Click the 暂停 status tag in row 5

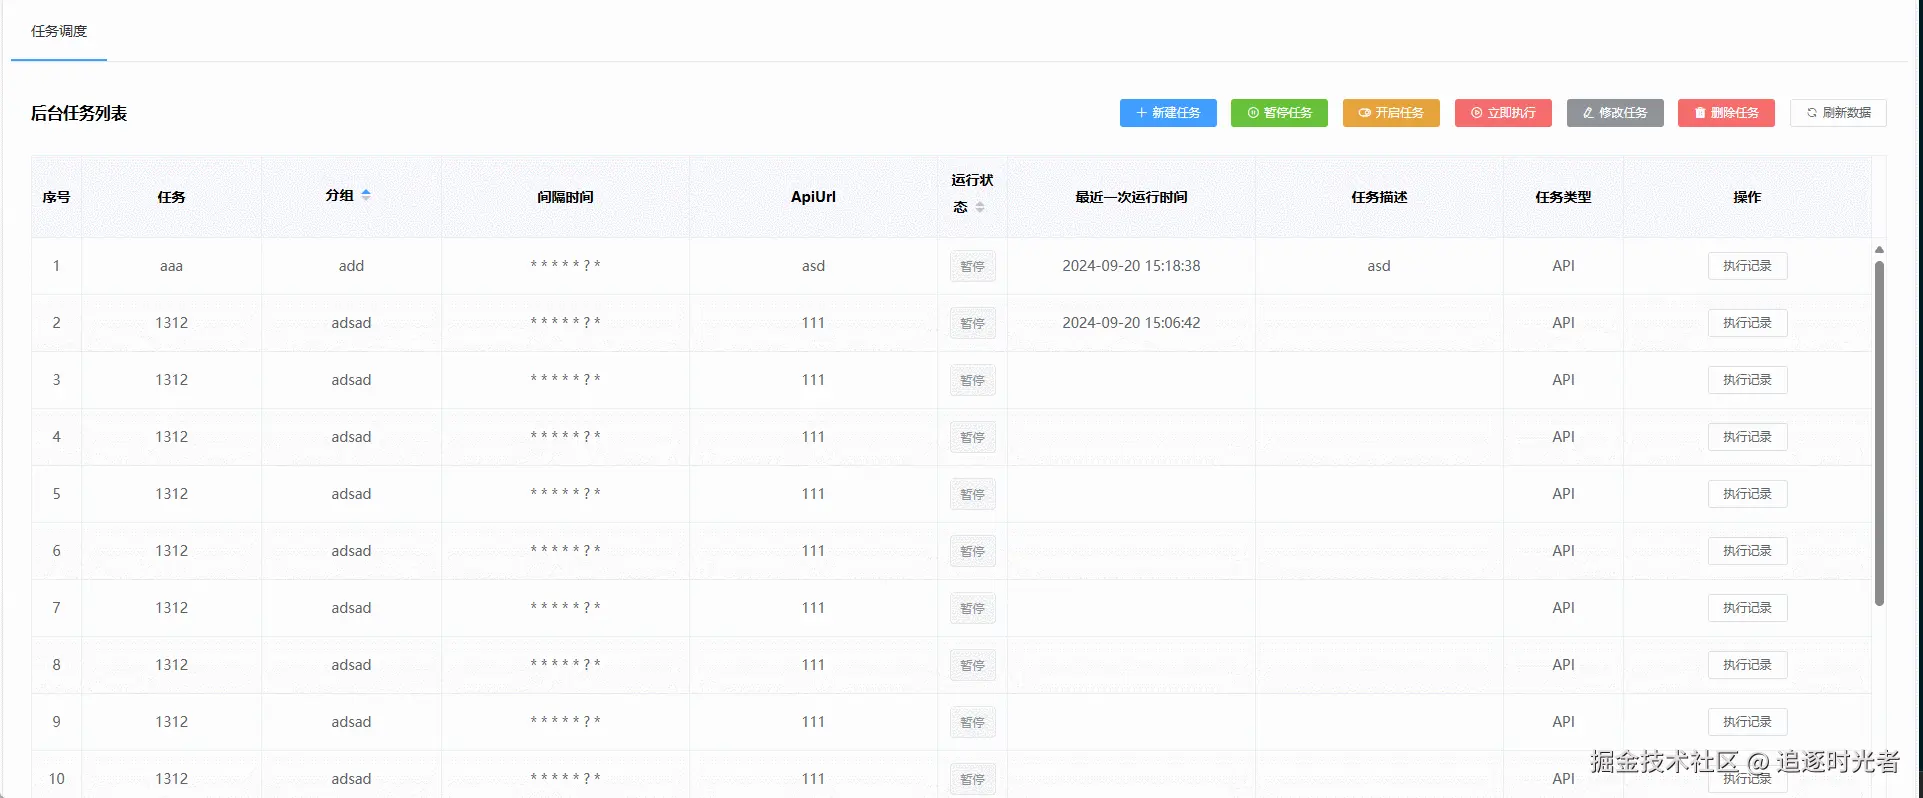pyautogui.click(x=972, y=494)
